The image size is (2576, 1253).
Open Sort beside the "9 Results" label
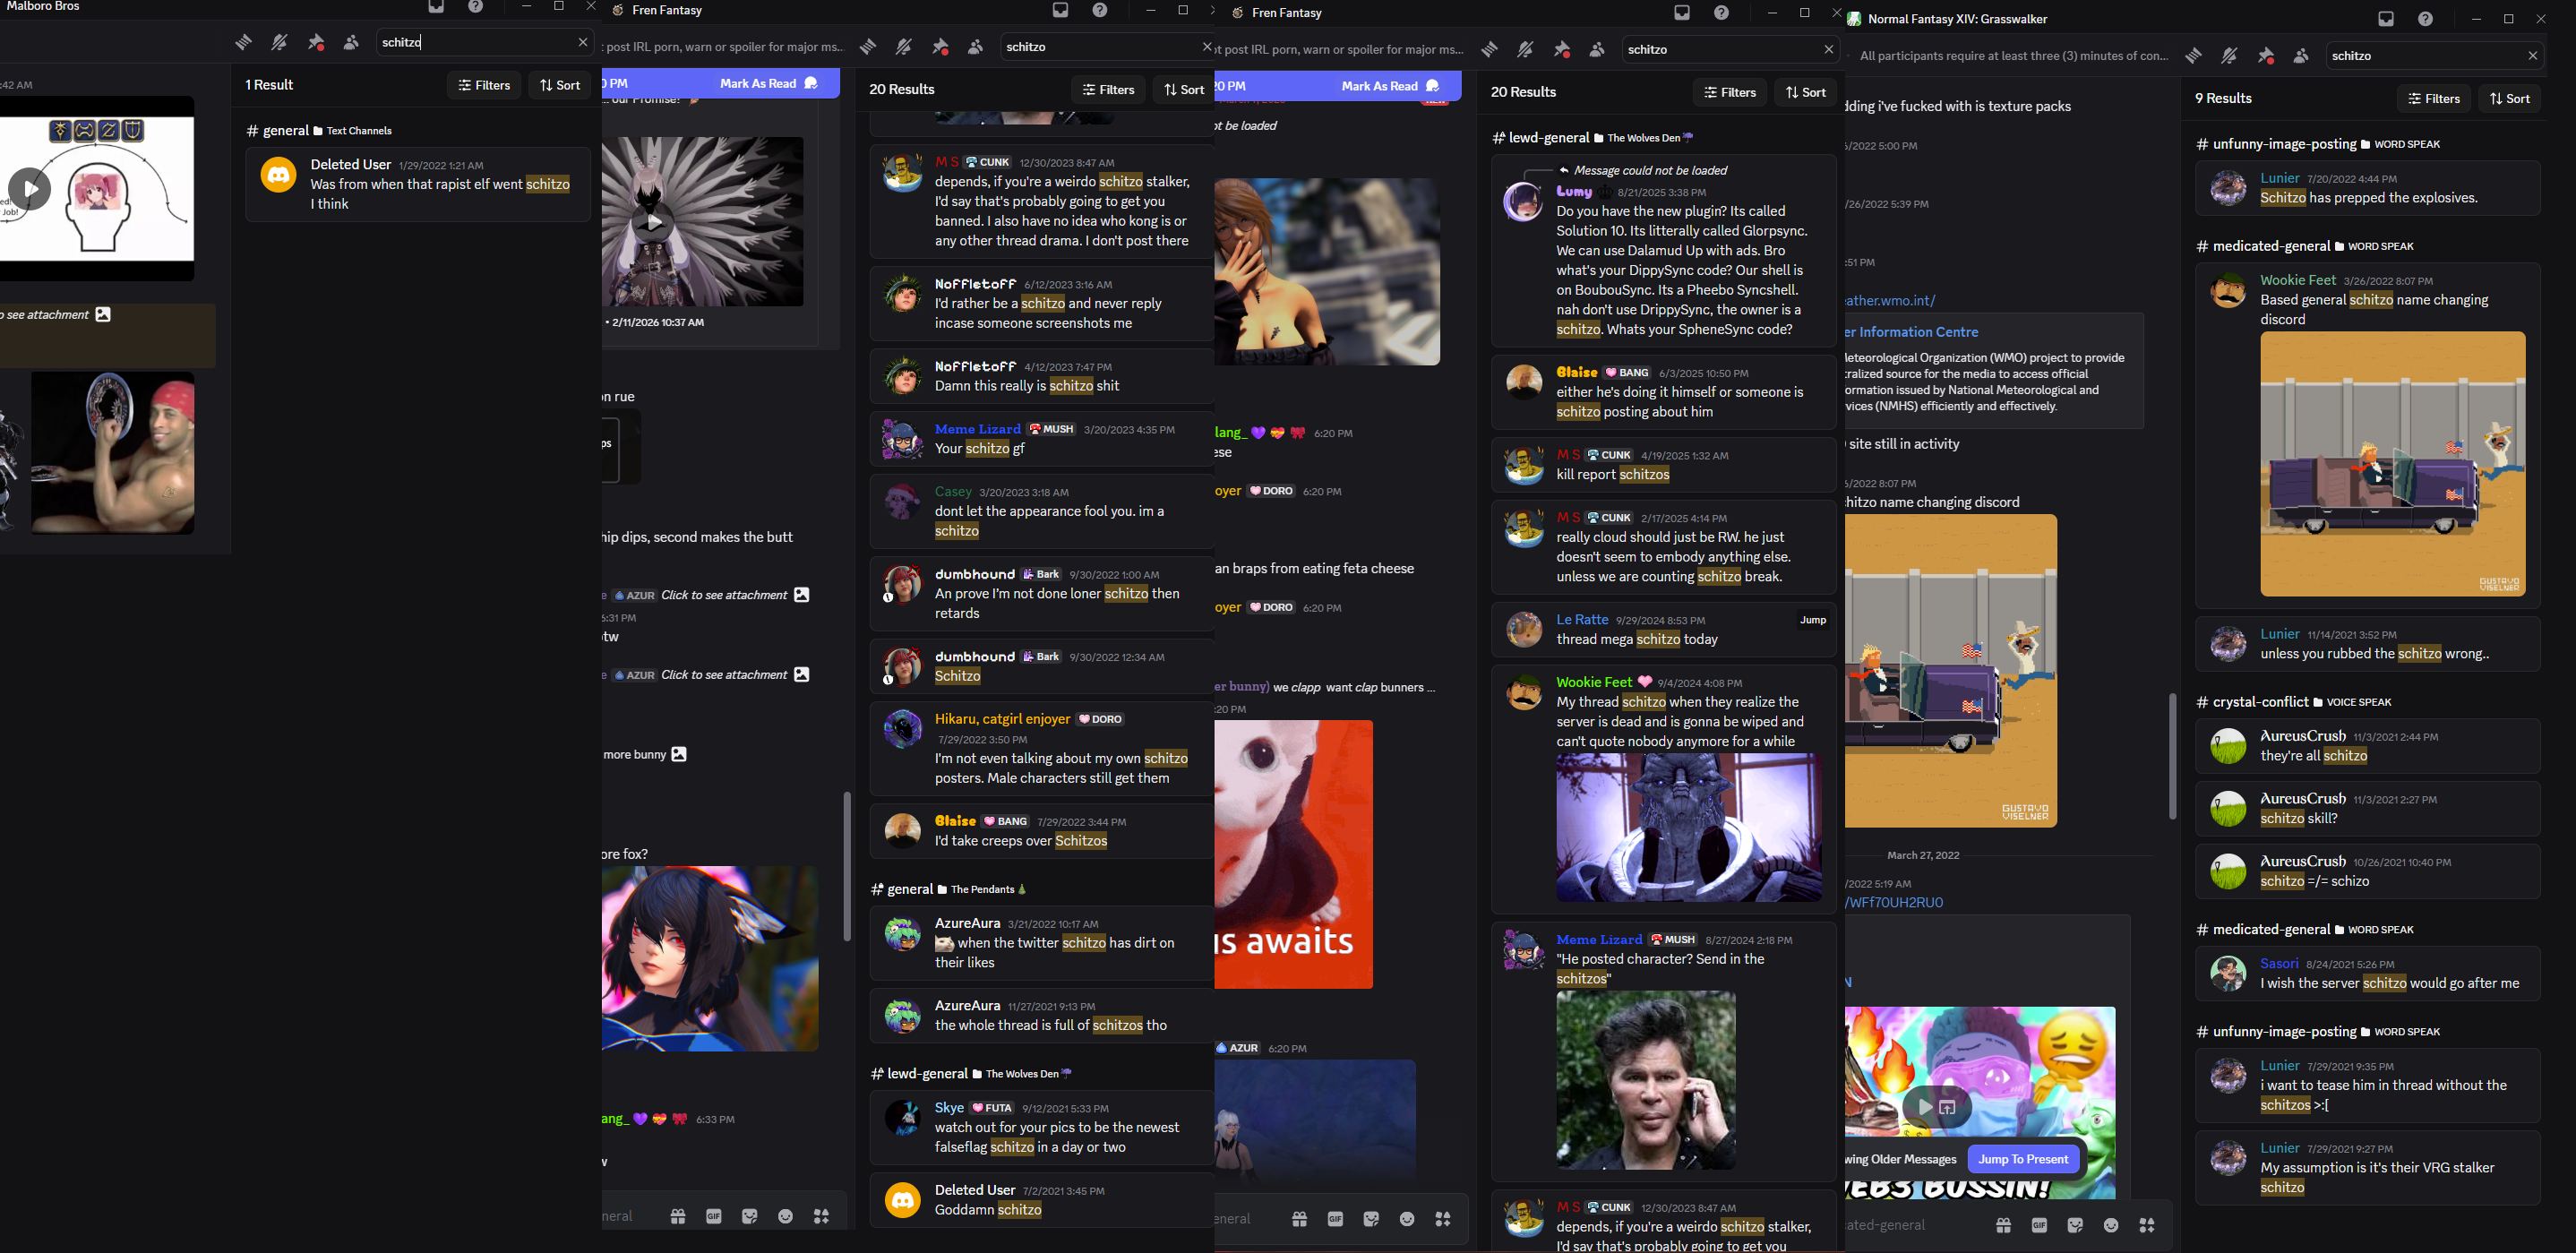click(2509, 98)
